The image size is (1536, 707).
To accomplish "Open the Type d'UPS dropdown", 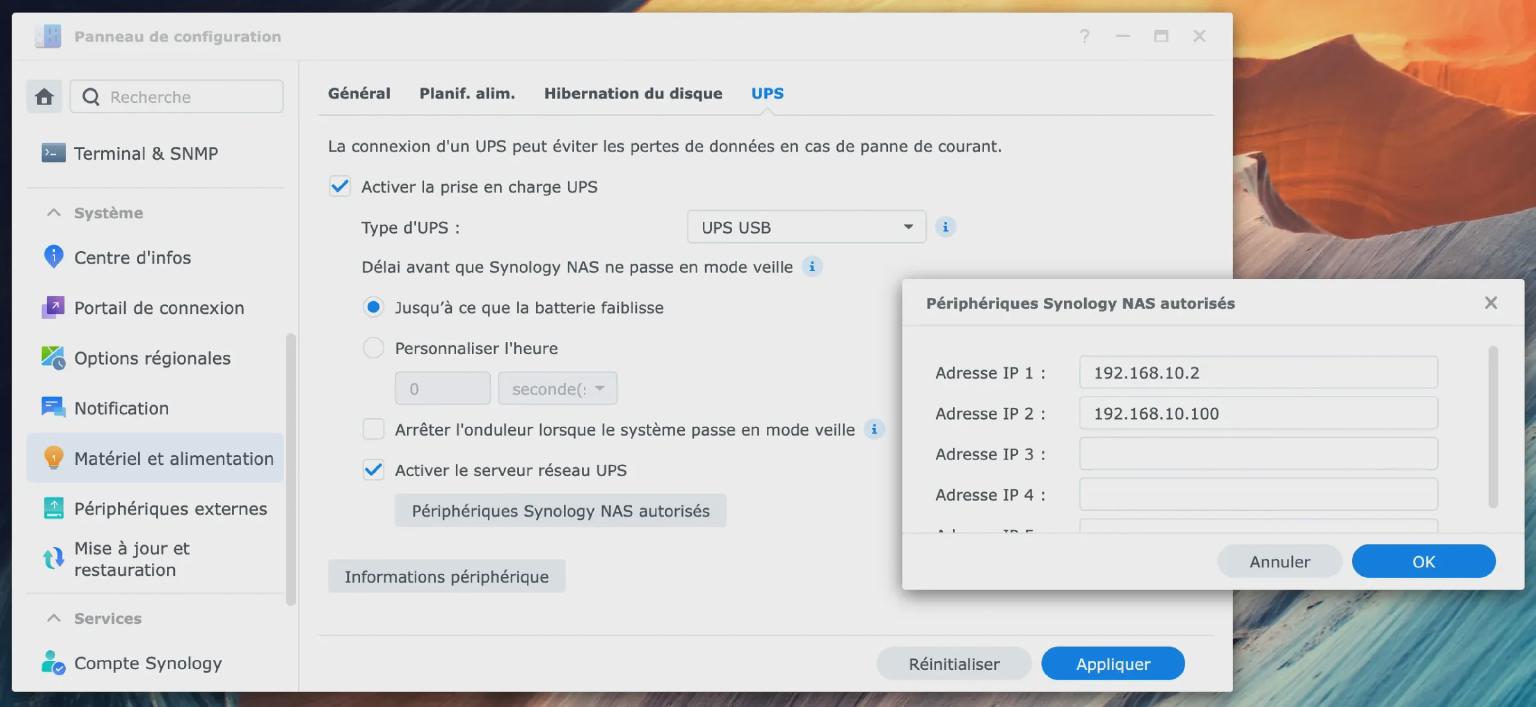I will (x=806, y=227).
